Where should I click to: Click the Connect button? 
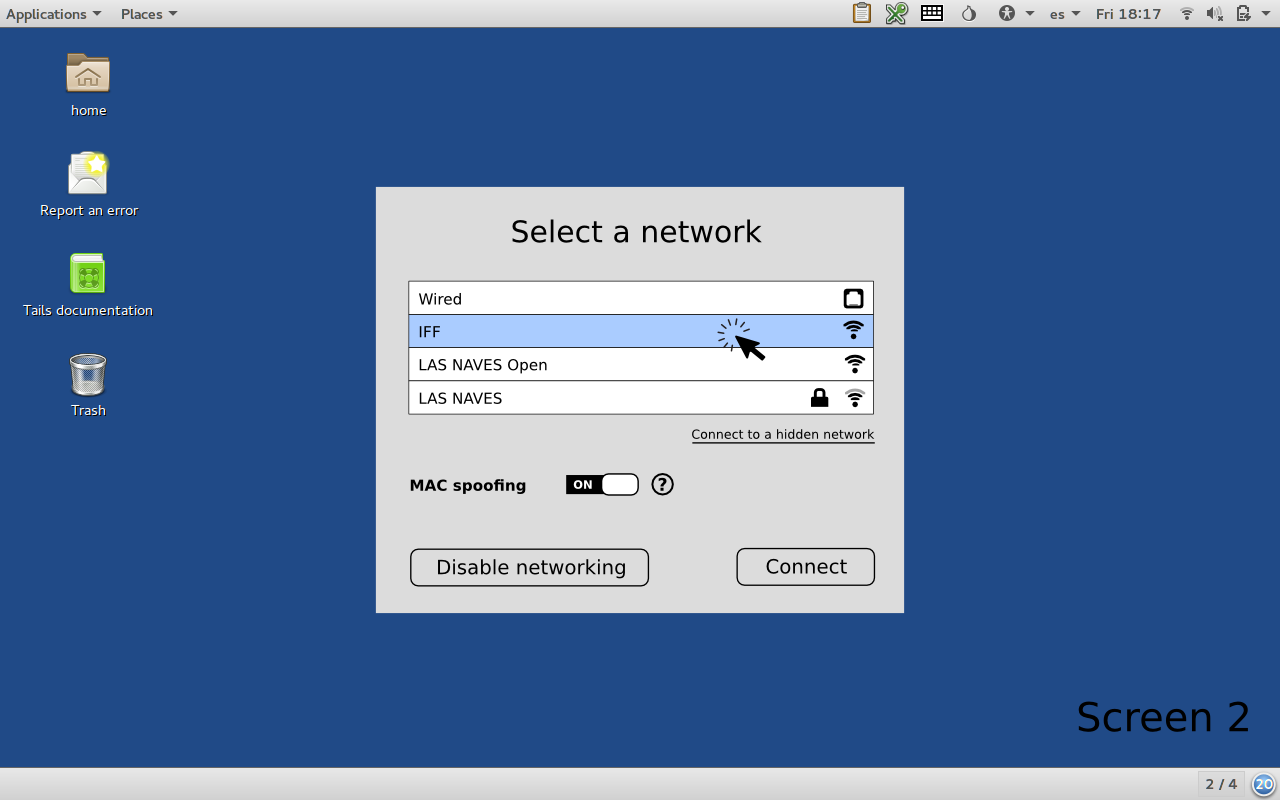point(805,567)
